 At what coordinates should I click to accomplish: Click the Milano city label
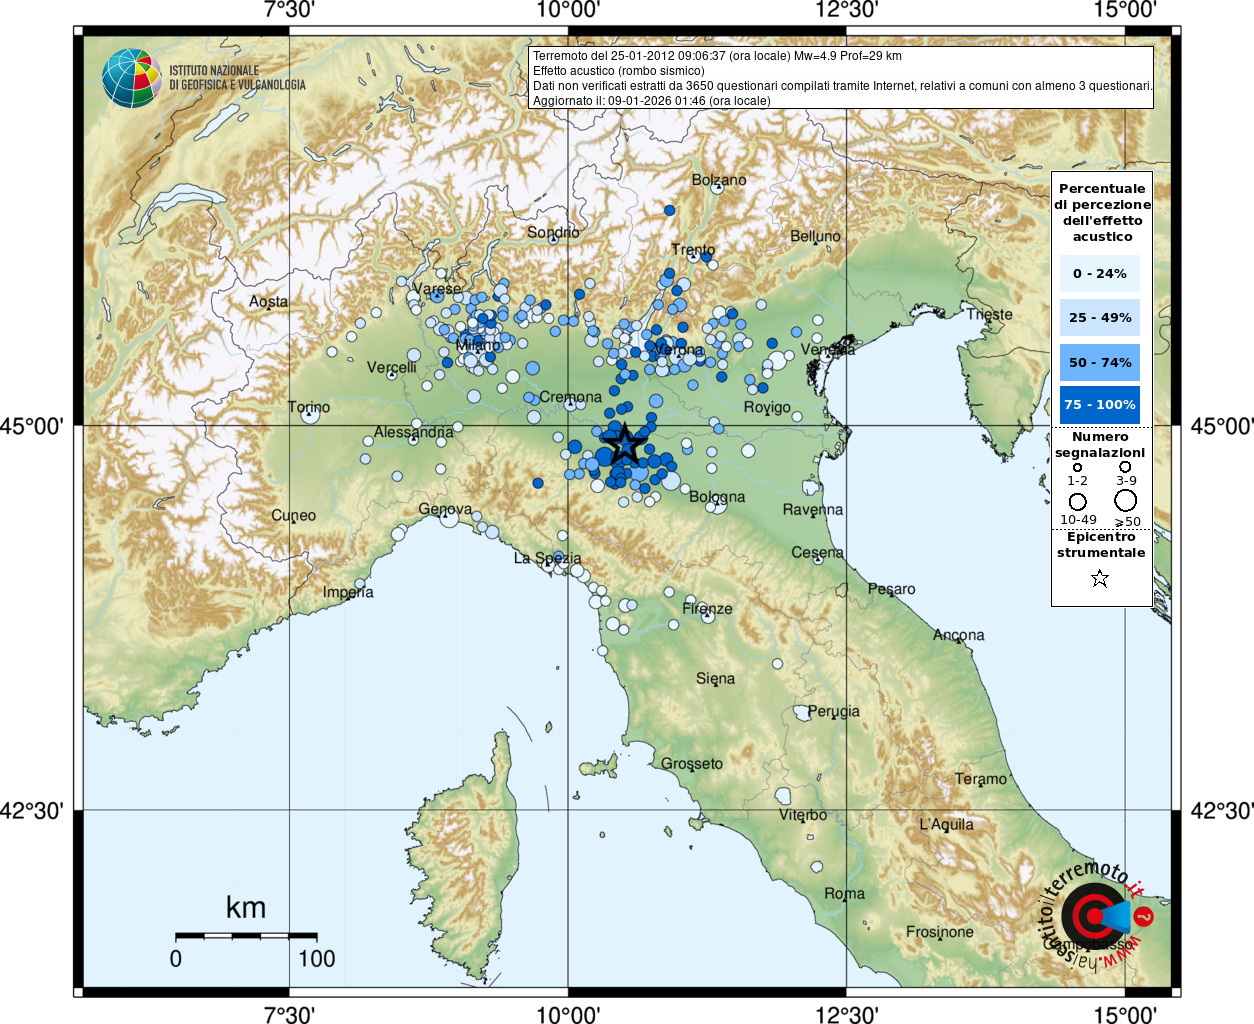[x=478, y=345]
